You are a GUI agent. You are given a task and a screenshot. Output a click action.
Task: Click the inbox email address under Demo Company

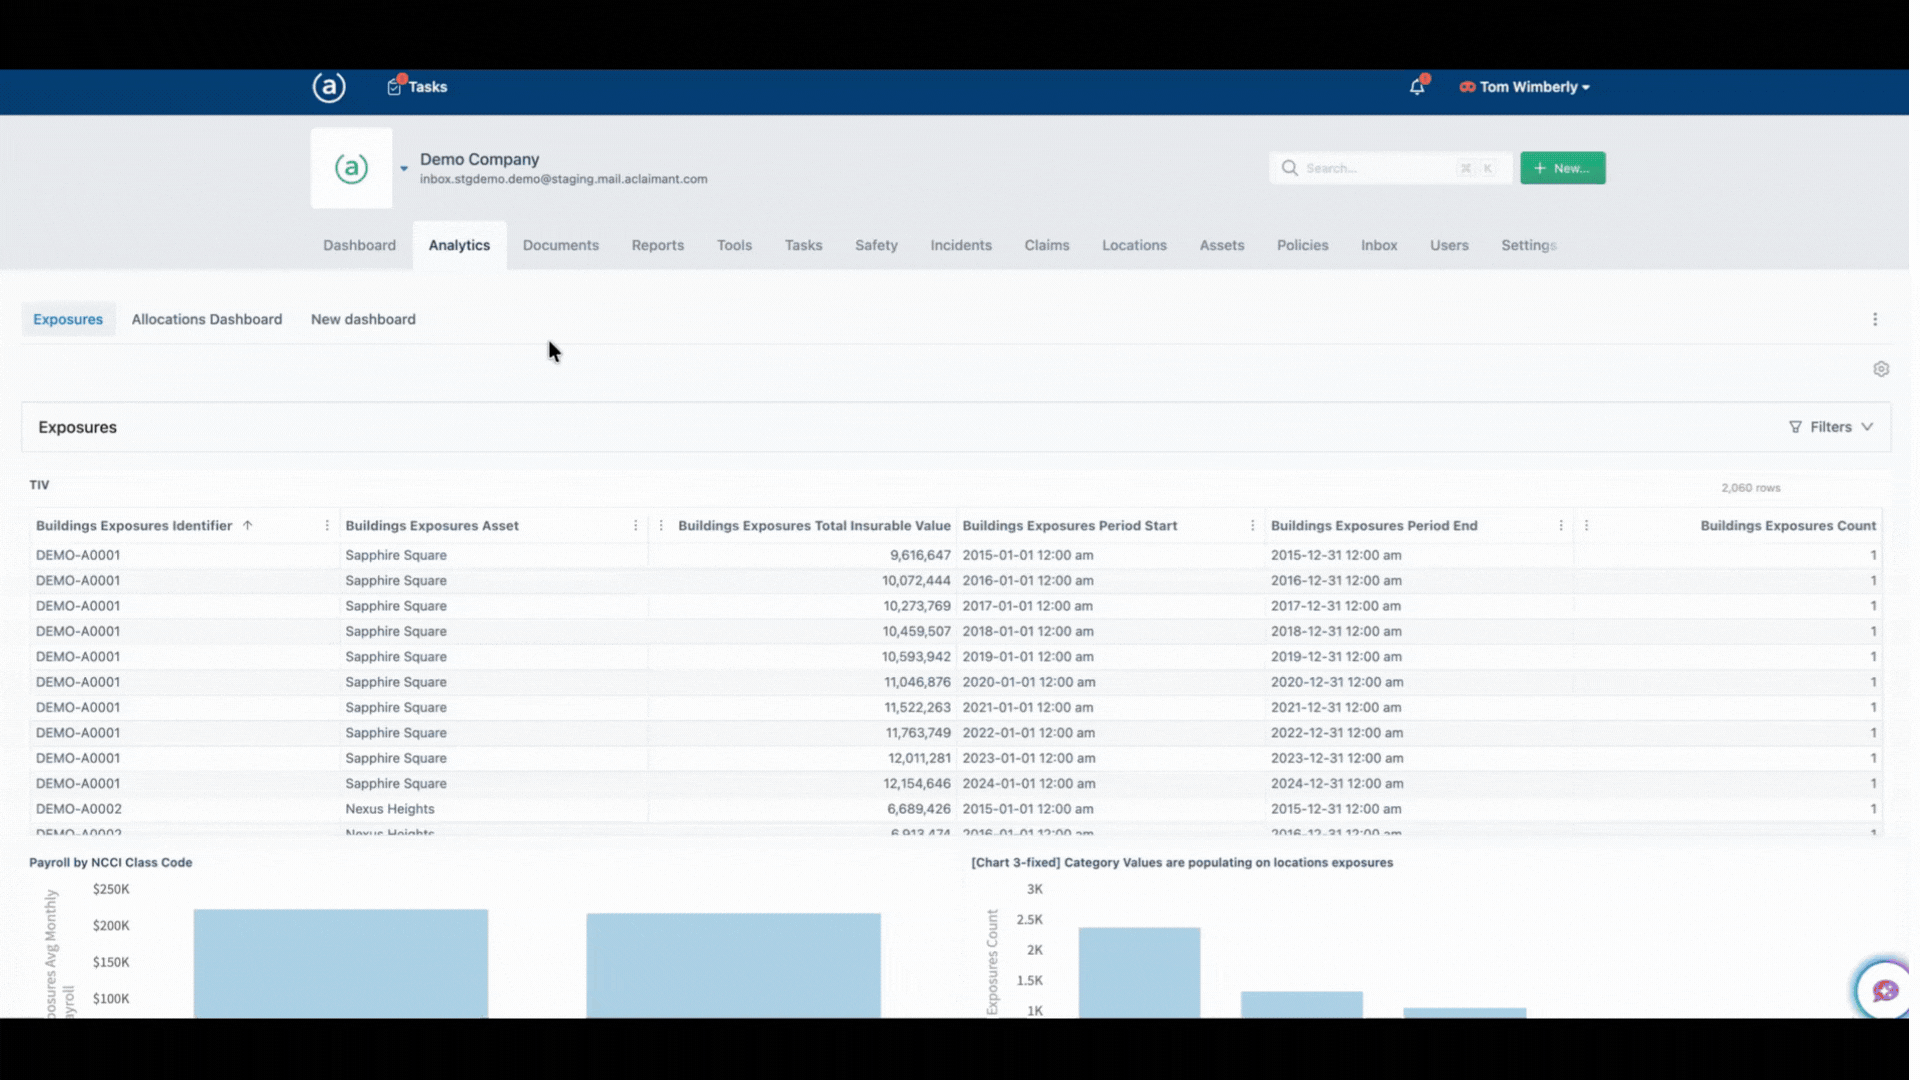pos(563,179)
